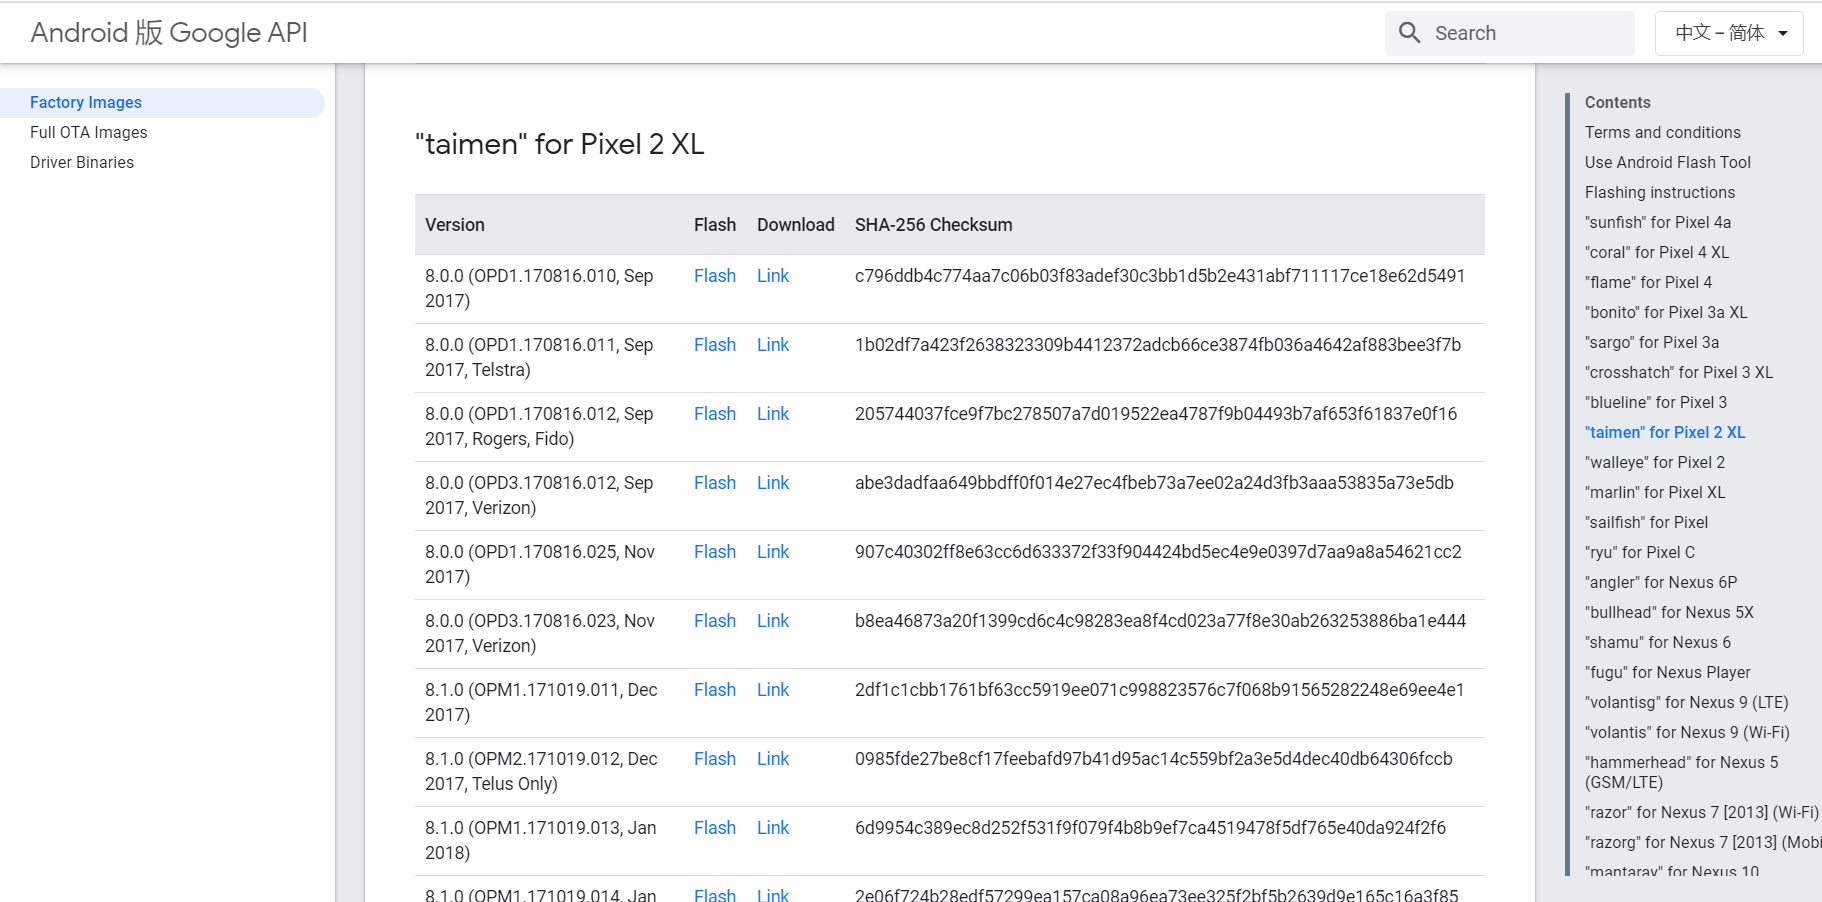Click the Version column header

click(455, 225)
